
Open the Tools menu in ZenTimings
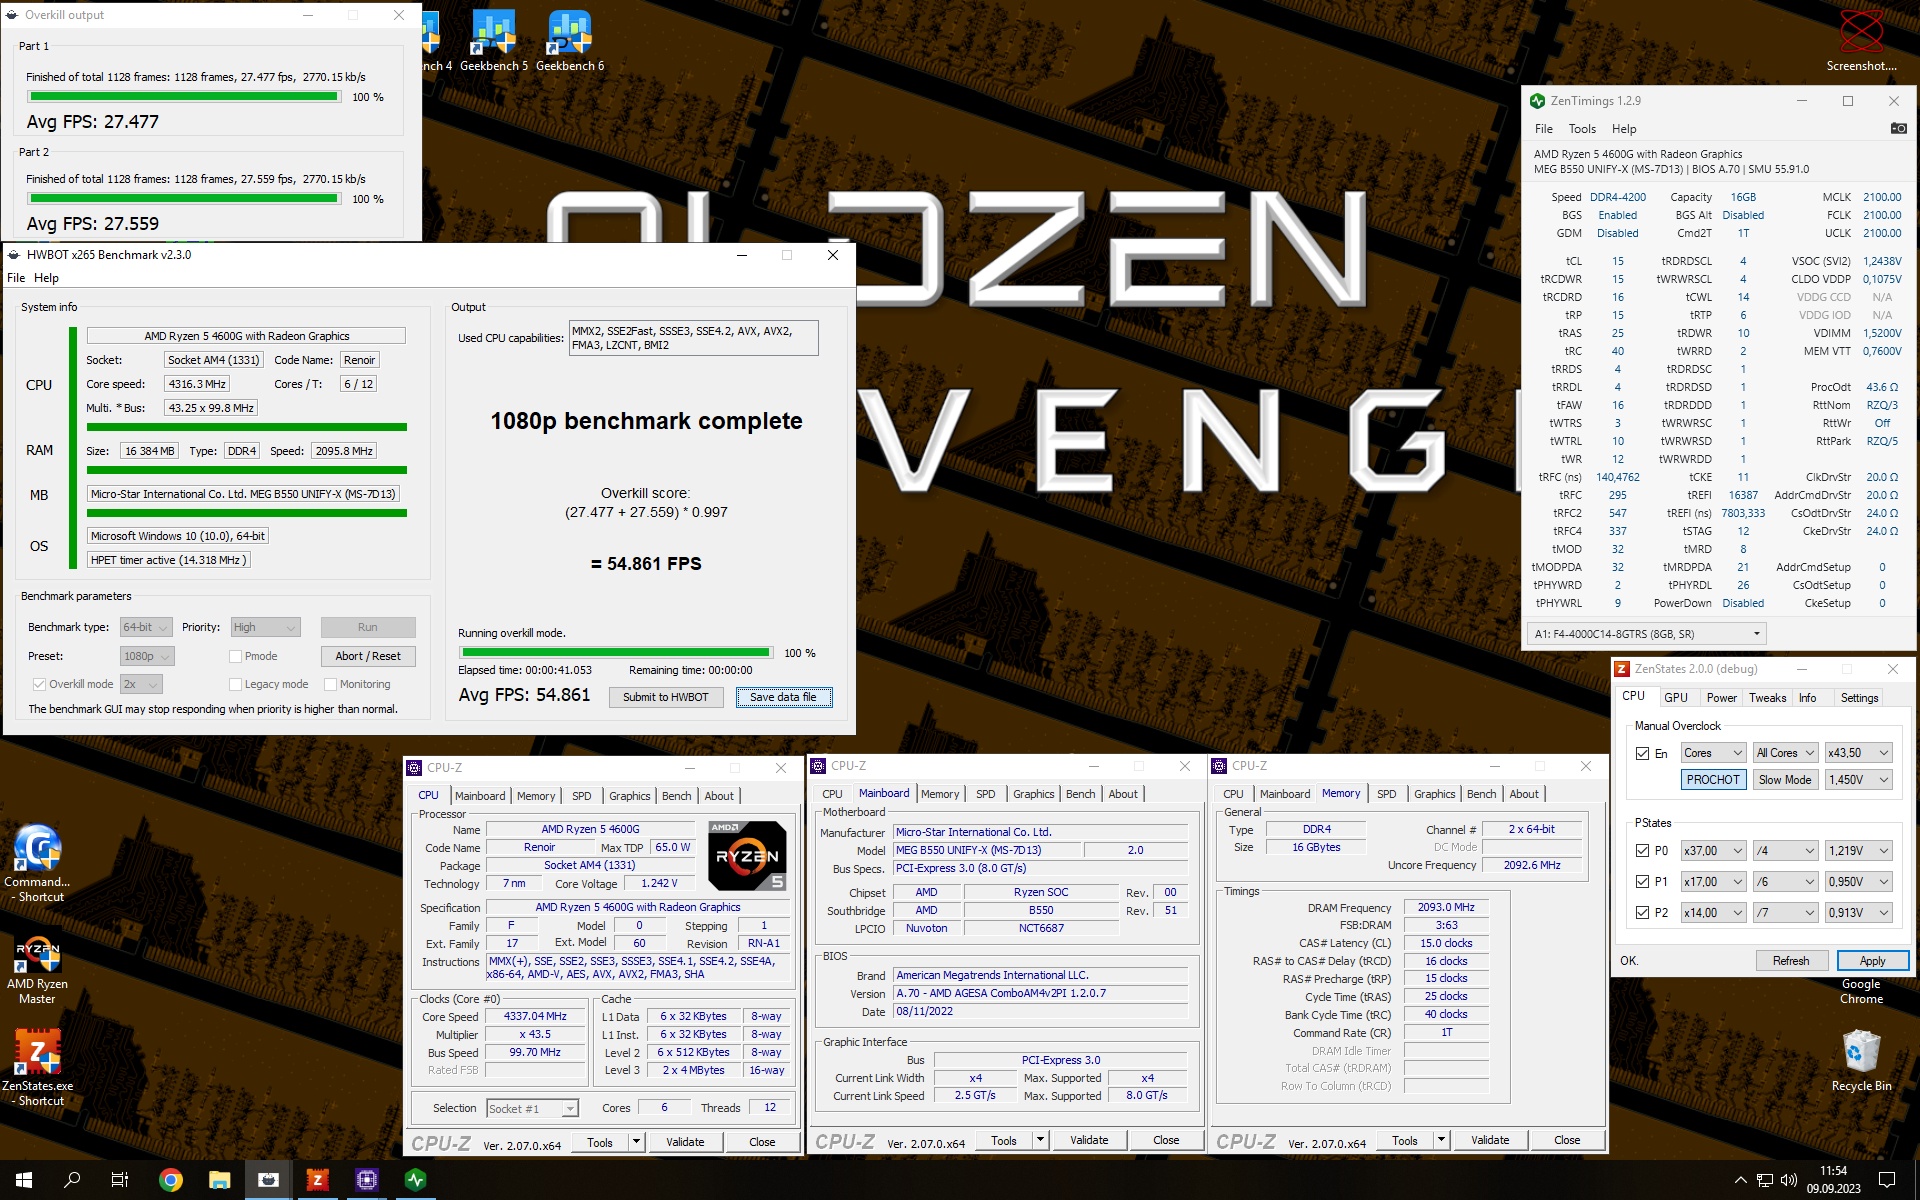point(1582,129)
